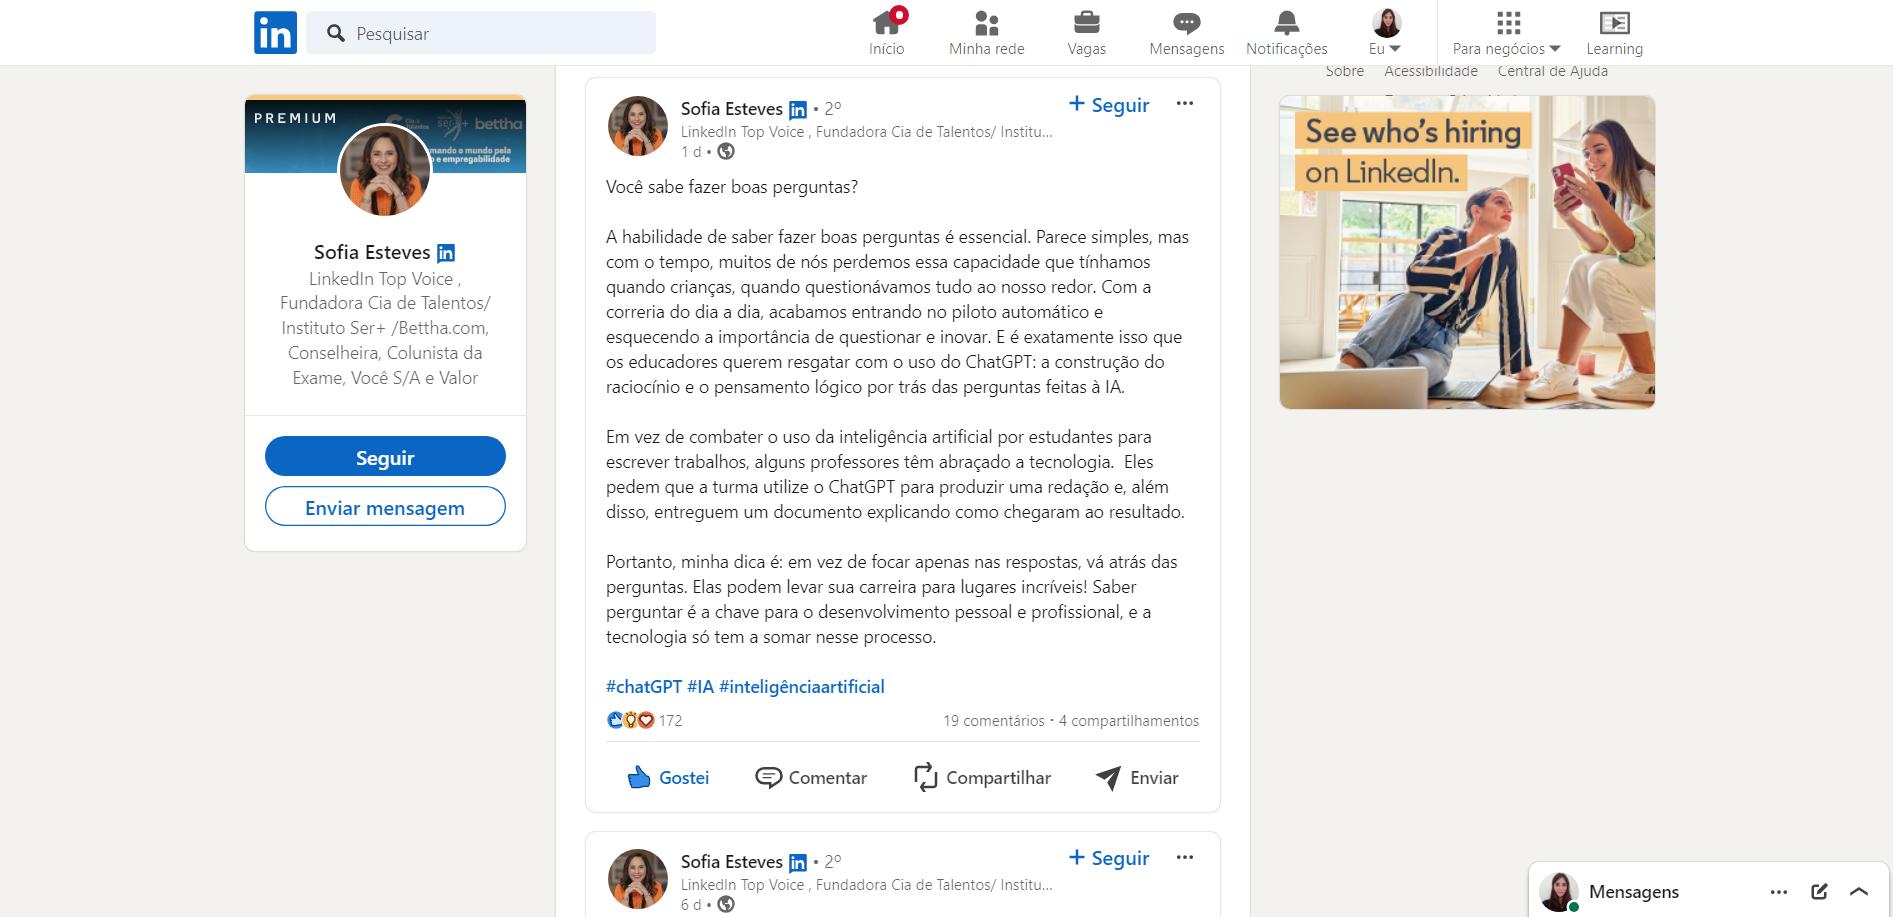
Task: View the 172 reactions list
Action: pyautogui.click(x=645, y=720)
